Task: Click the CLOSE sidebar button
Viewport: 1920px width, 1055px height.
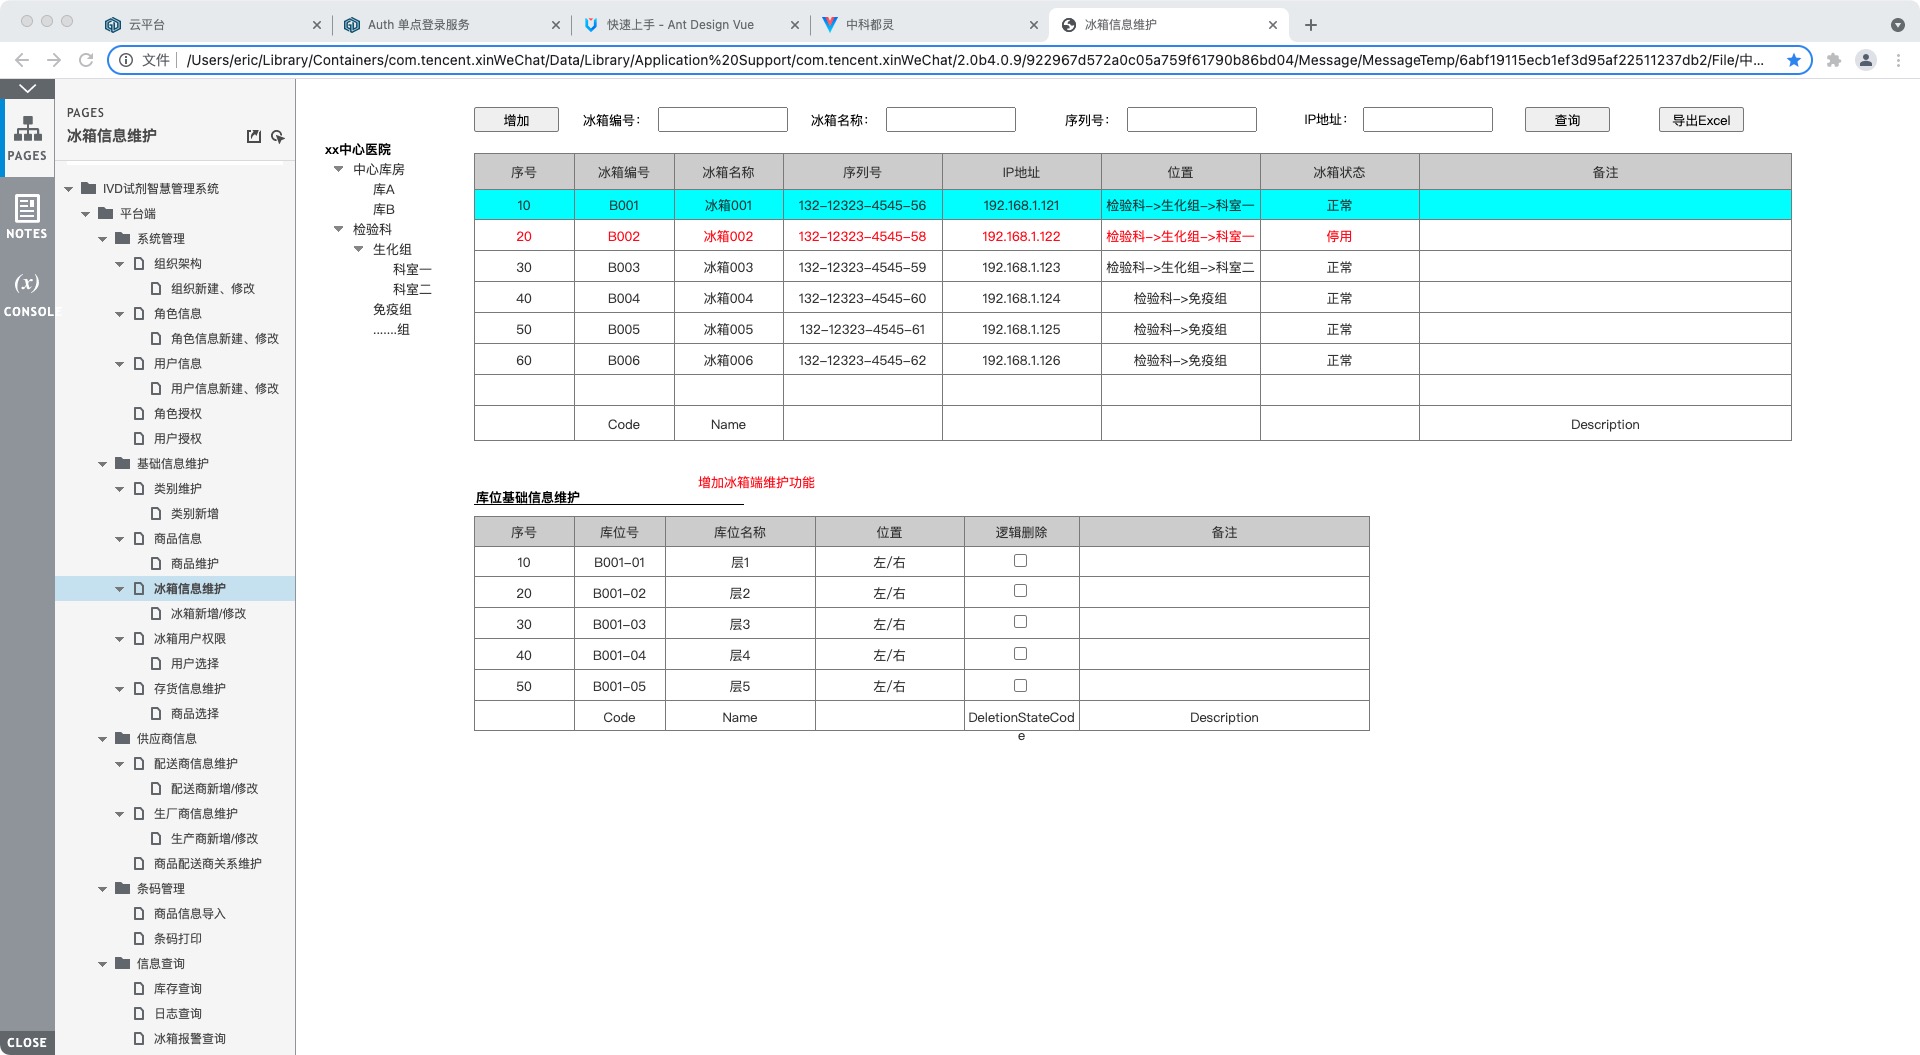Action: [x=27, y=1042]
